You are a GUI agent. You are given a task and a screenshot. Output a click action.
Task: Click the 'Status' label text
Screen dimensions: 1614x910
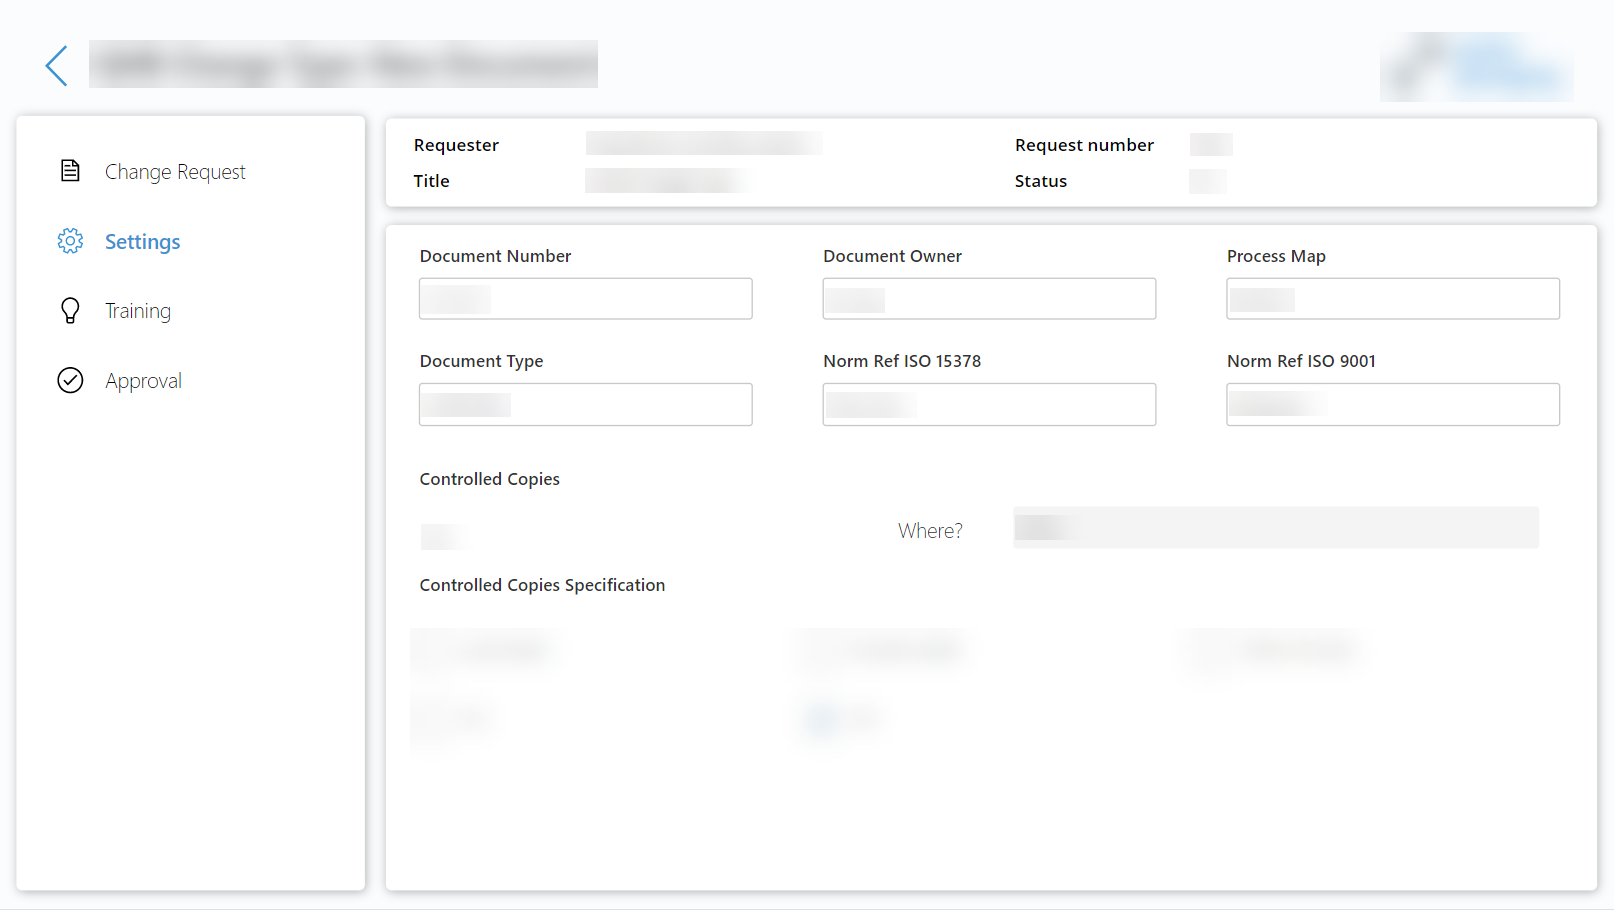(x=1041, y=181)
